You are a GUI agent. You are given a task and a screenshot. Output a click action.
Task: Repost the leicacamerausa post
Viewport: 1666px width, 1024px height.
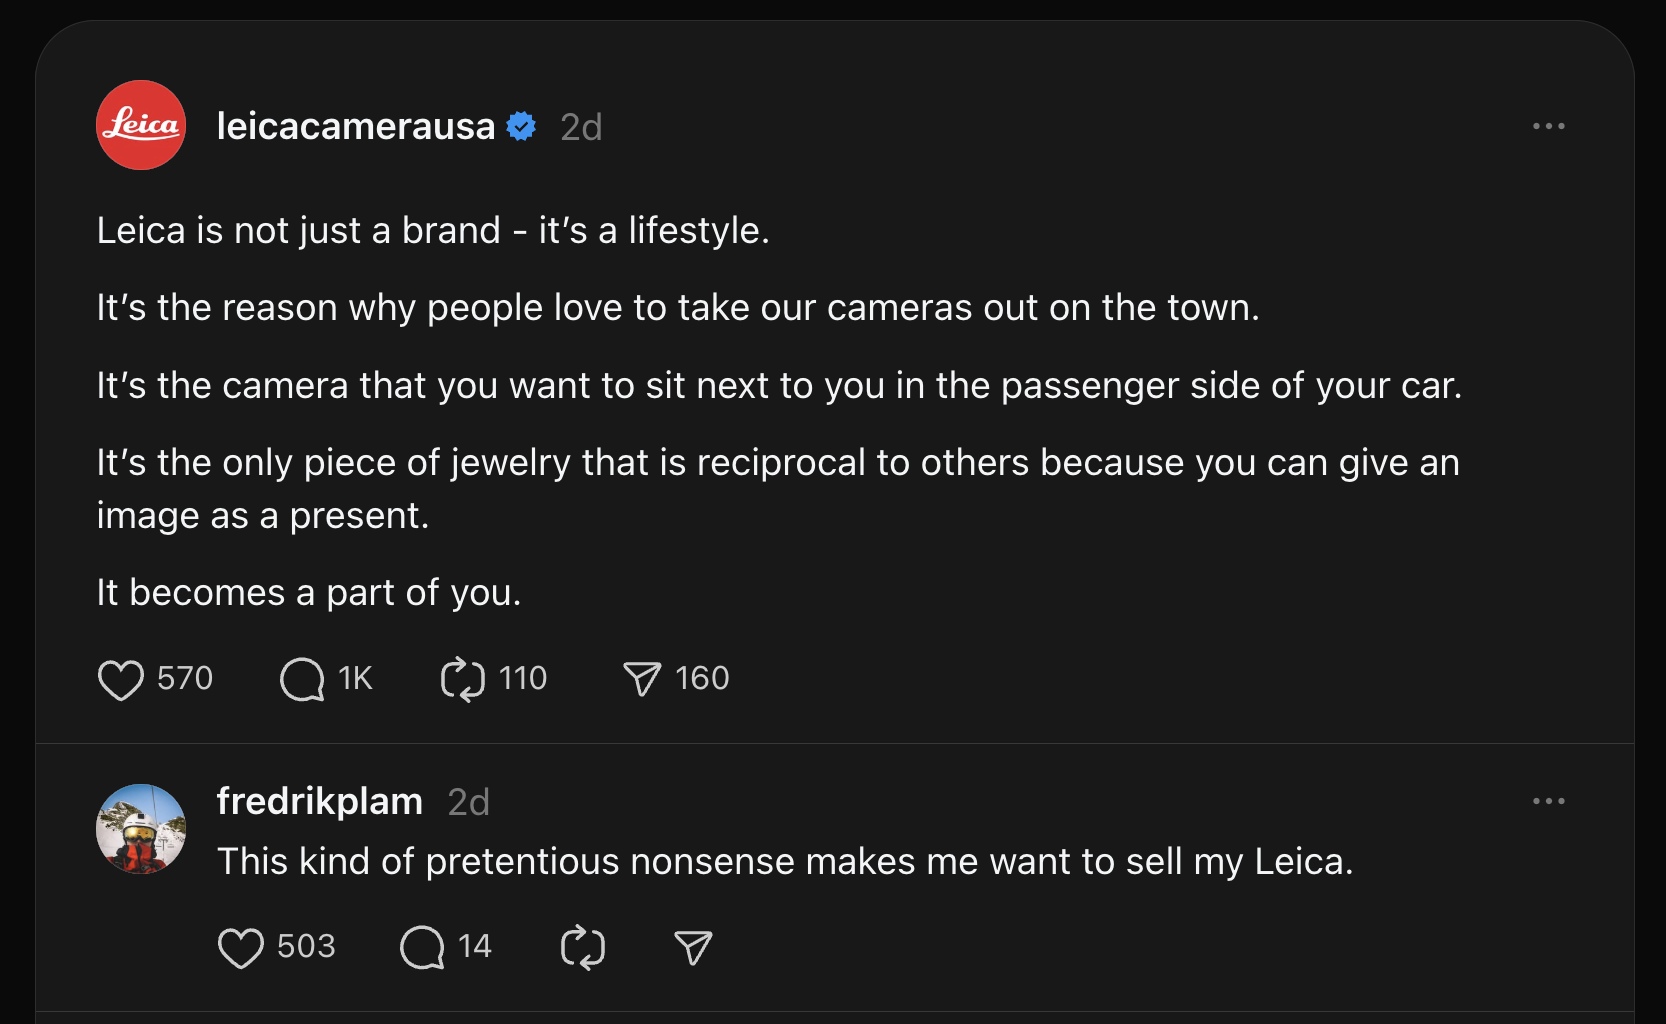click(x=463, y=680)
